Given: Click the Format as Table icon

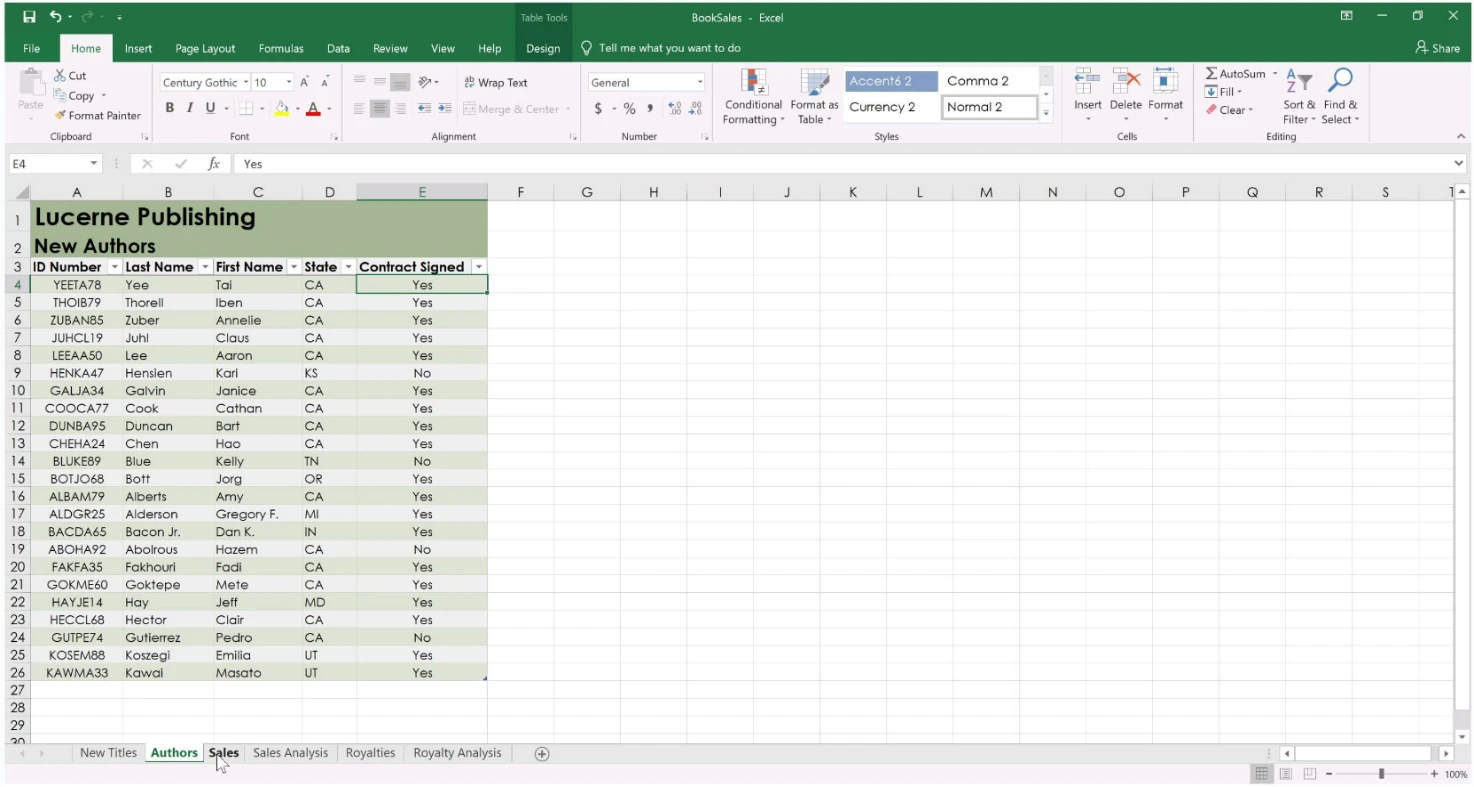Looking at the screenshot, I should [814, 97].
